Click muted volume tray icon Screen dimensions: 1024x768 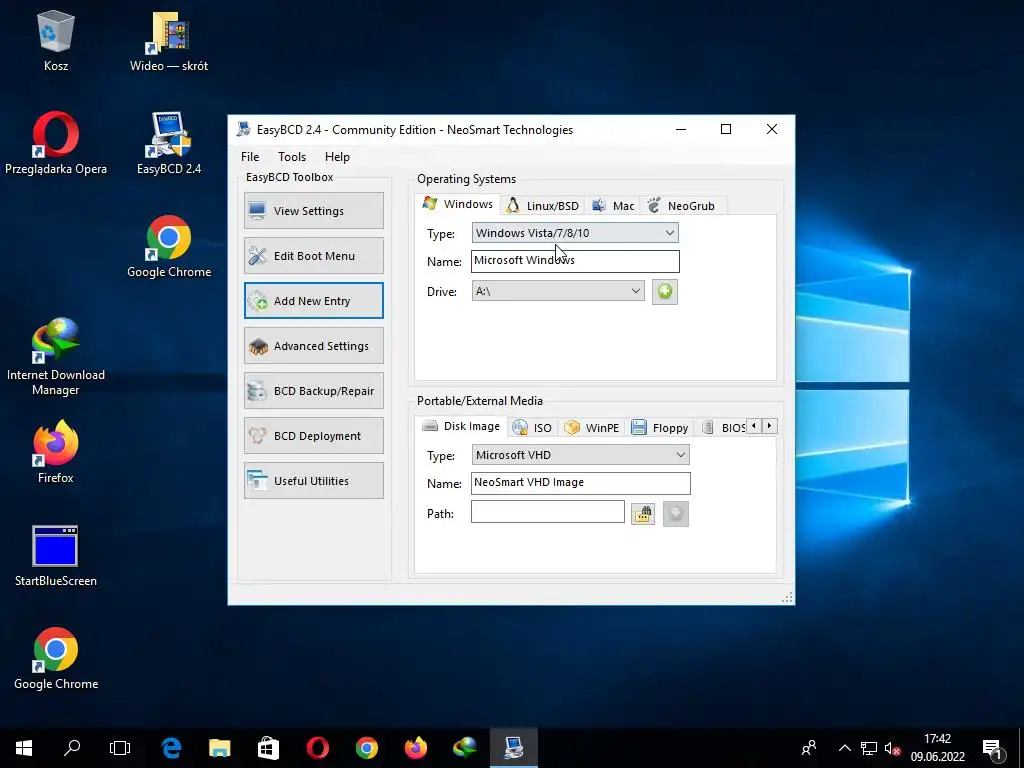[x=892, y=748]
